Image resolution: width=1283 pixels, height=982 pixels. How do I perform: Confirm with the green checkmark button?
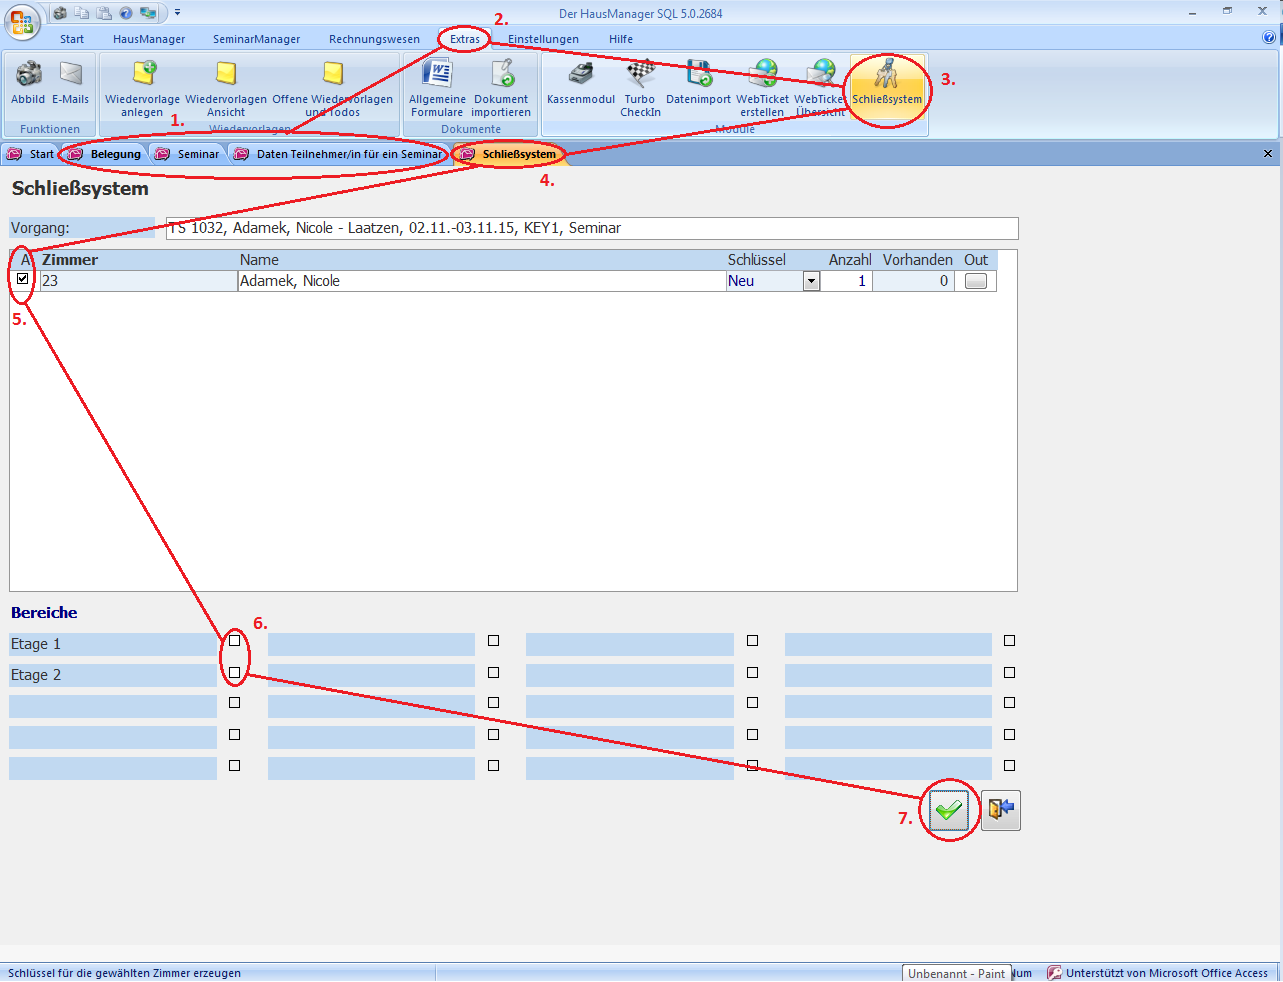click(x=948, y=810)
